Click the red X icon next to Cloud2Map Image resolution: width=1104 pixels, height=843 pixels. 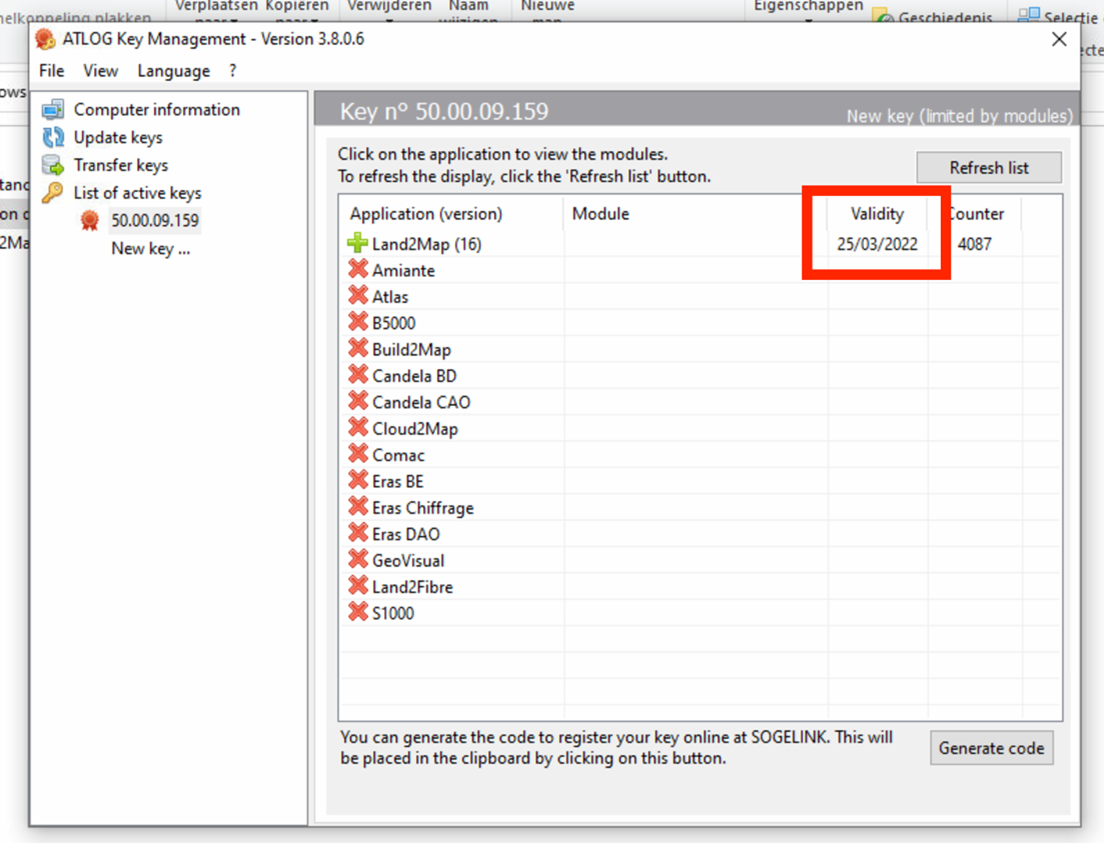point(358,427)
